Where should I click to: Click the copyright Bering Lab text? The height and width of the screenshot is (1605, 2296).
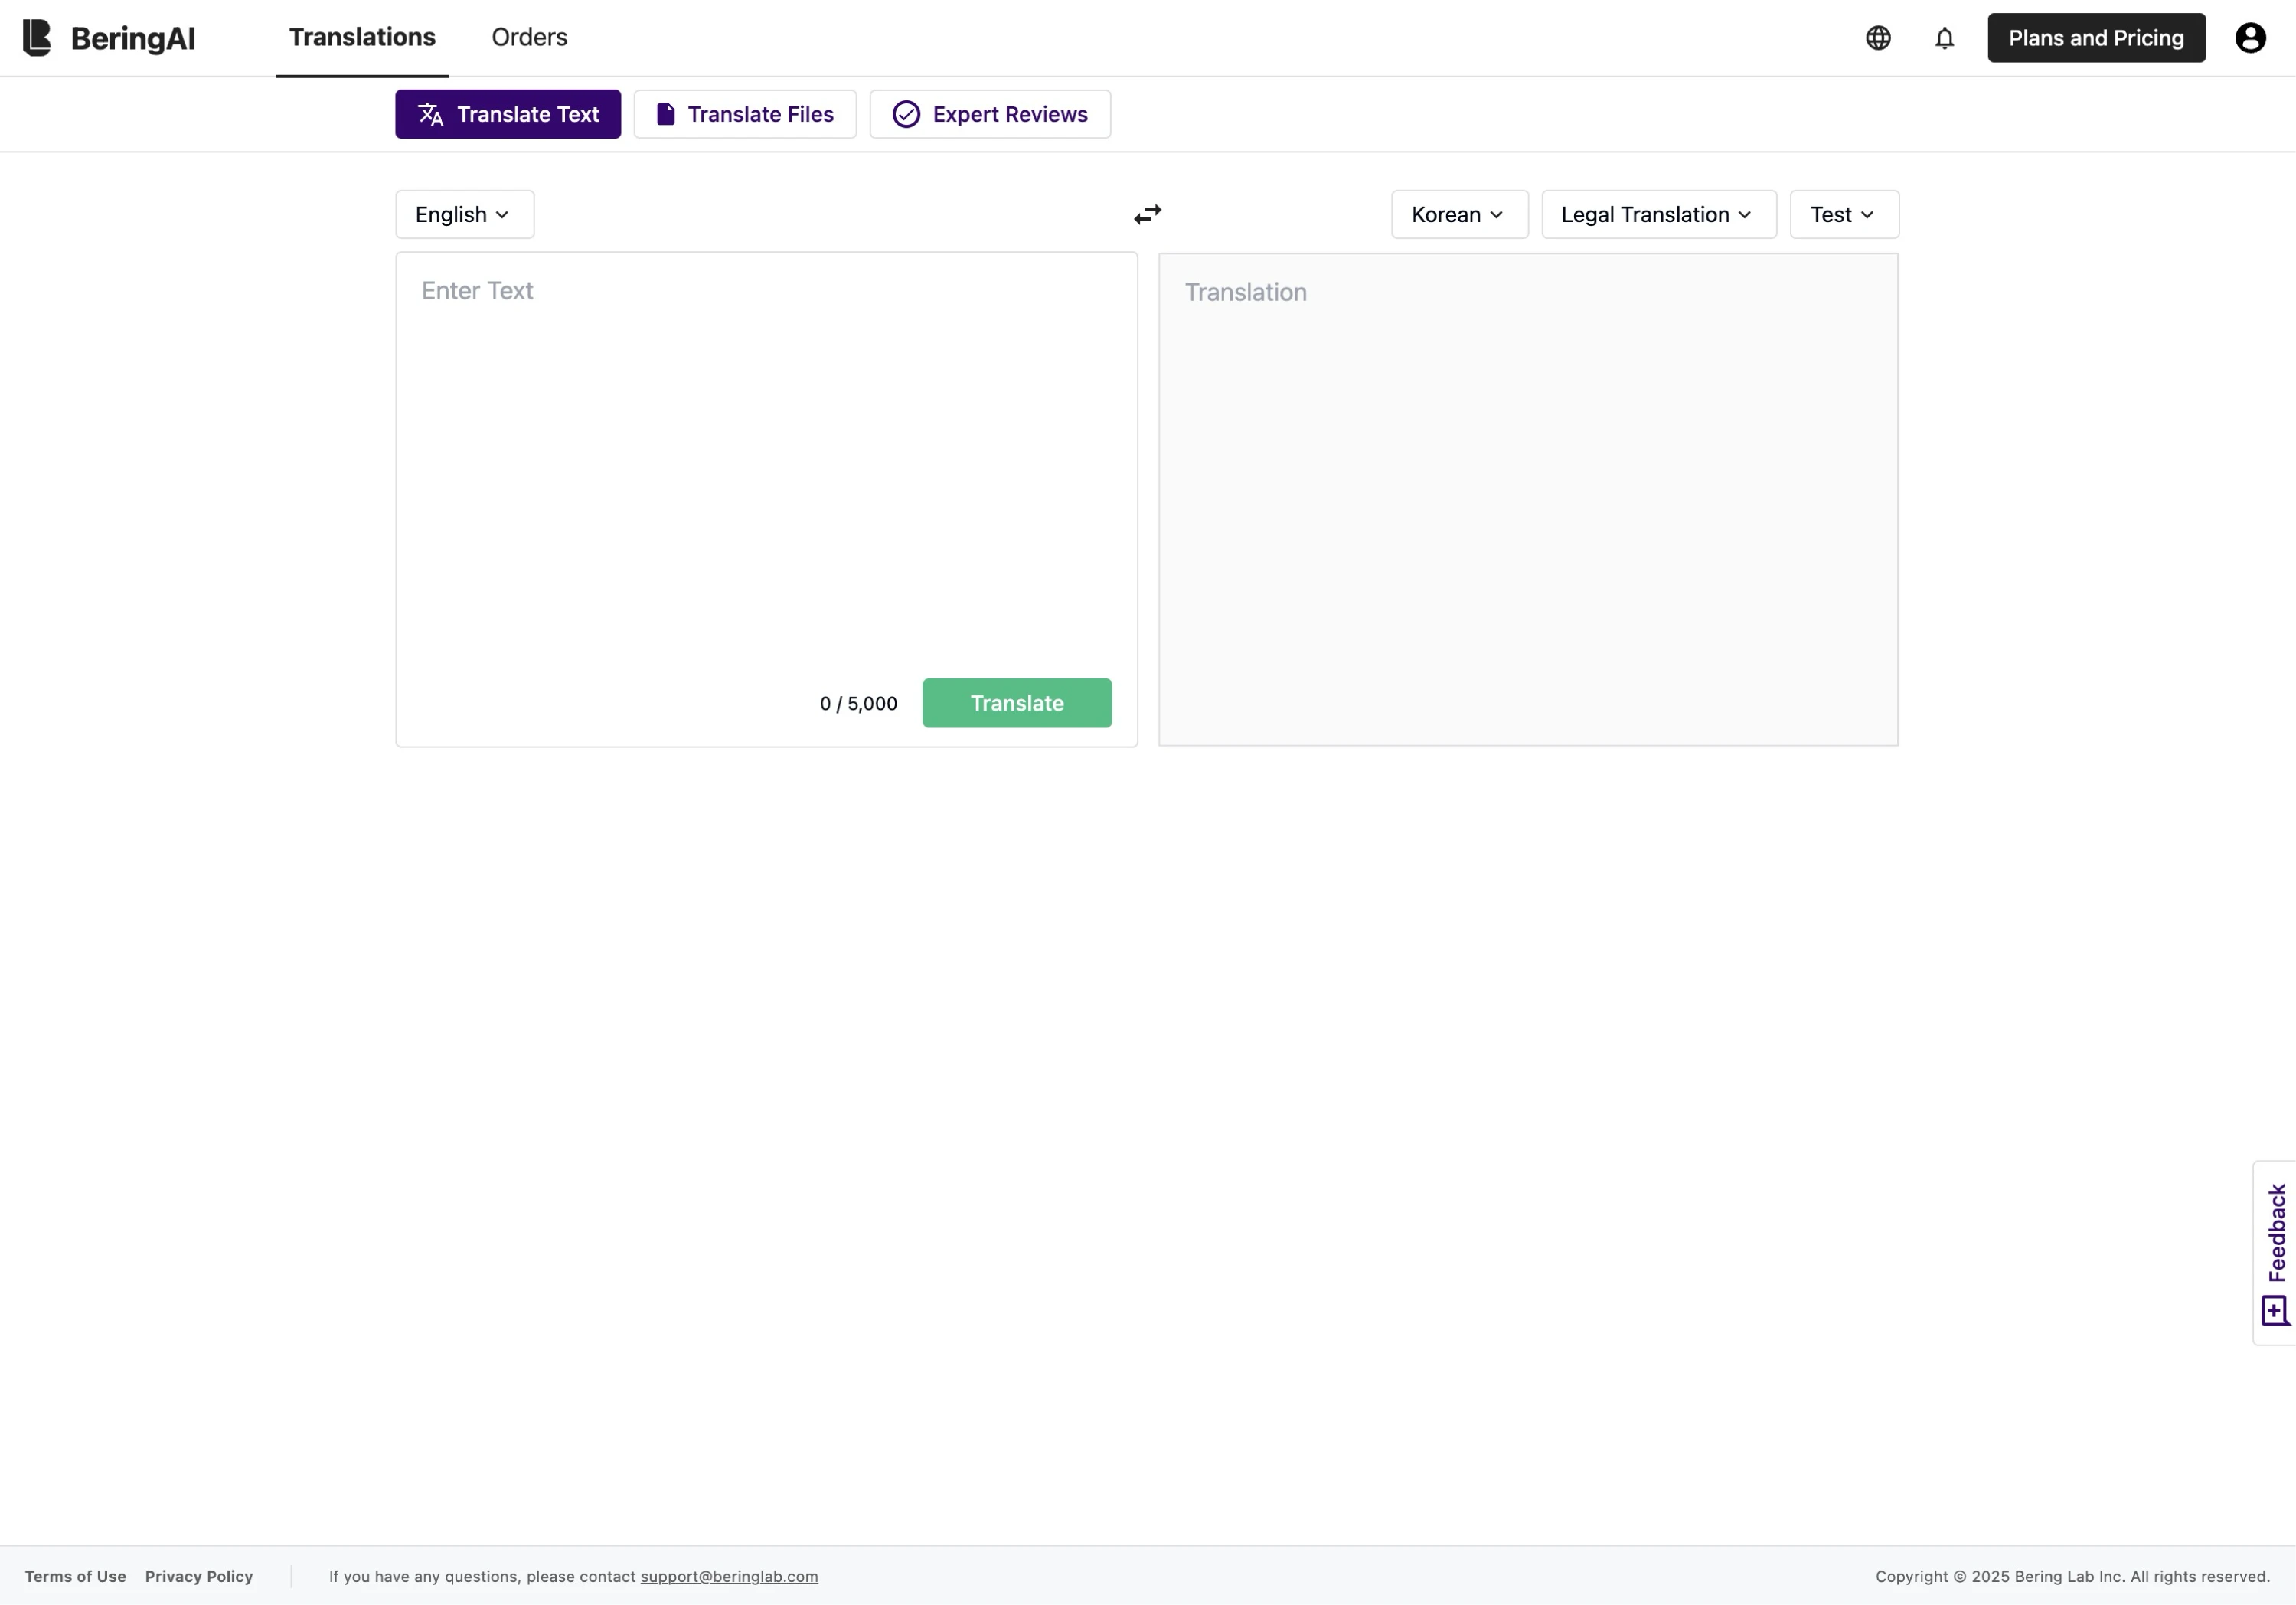coord(2072,1576)
